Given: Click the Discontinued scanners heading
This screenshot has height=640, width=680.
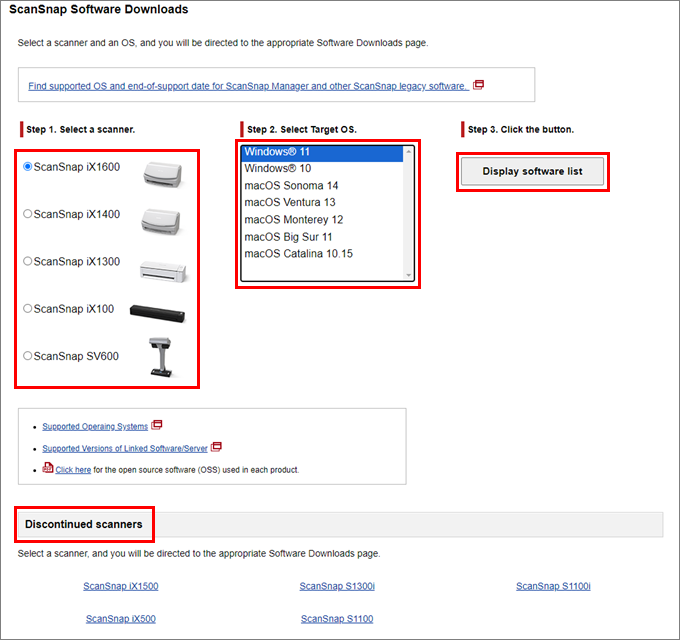Looking at the screenshot, I should (x=84, y=524).
